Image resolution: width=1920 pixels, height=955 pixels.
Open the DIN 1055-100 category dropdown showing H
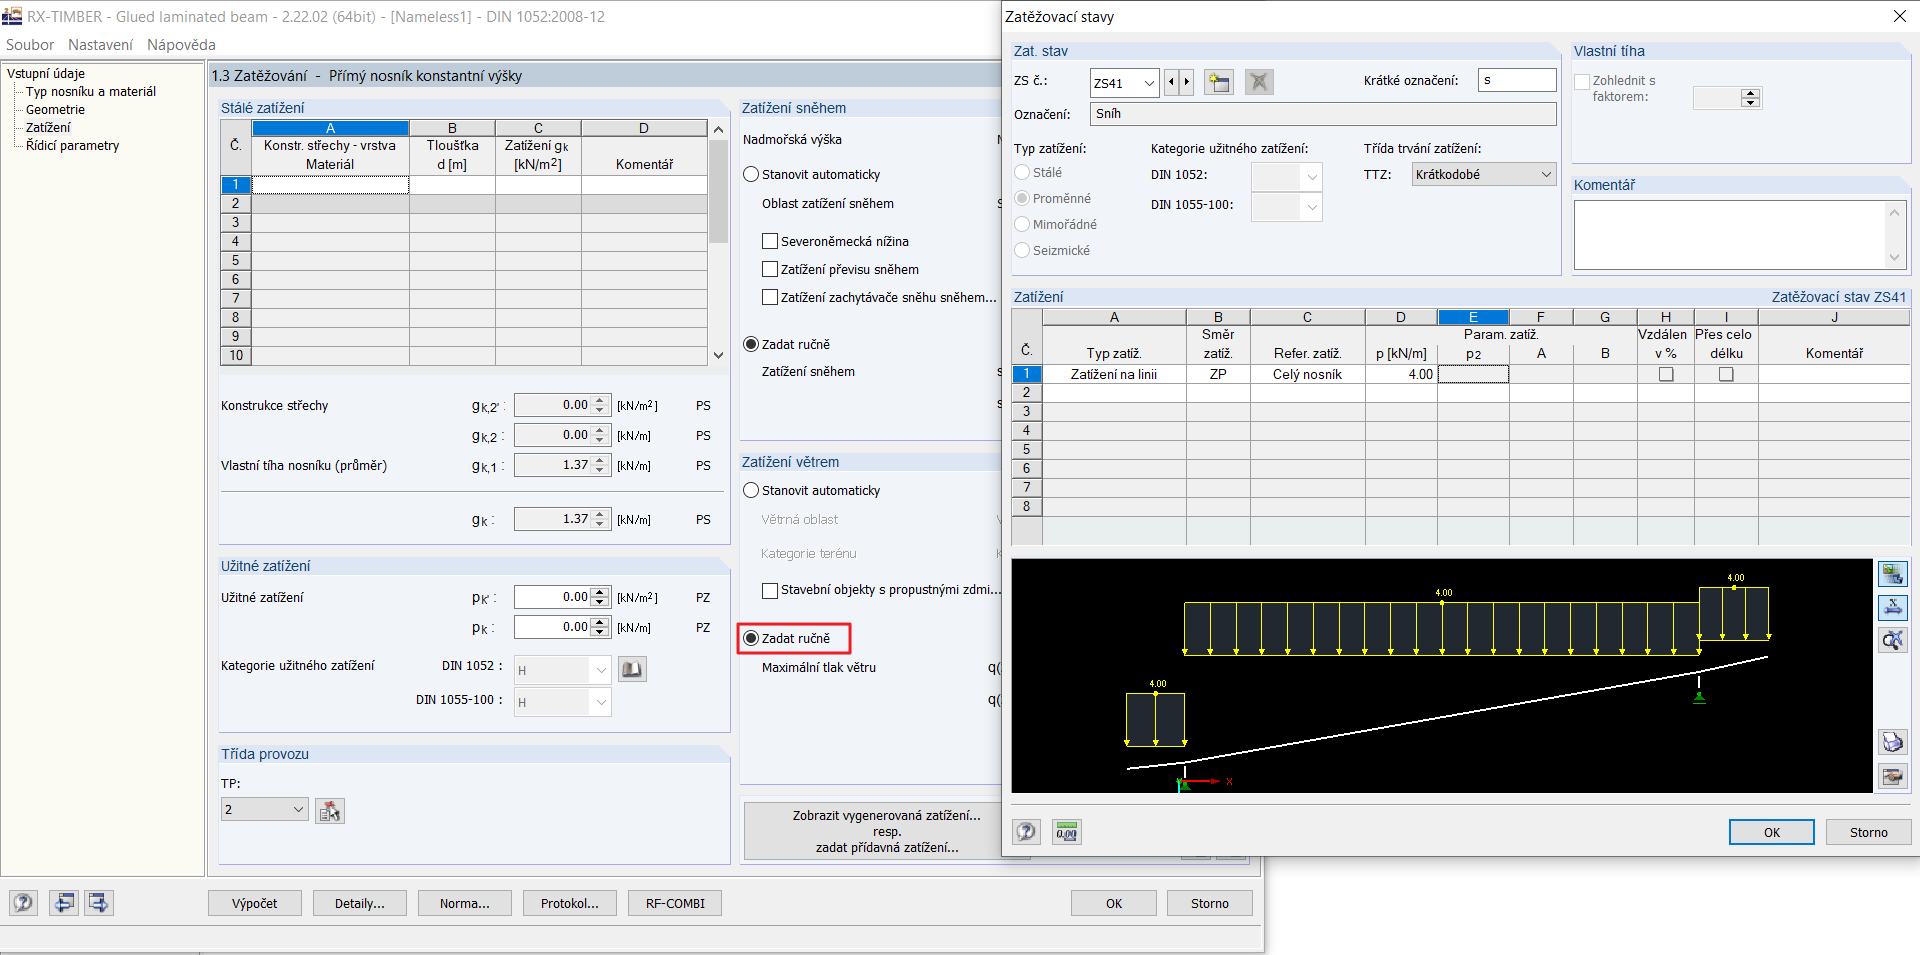pos(601,702)
